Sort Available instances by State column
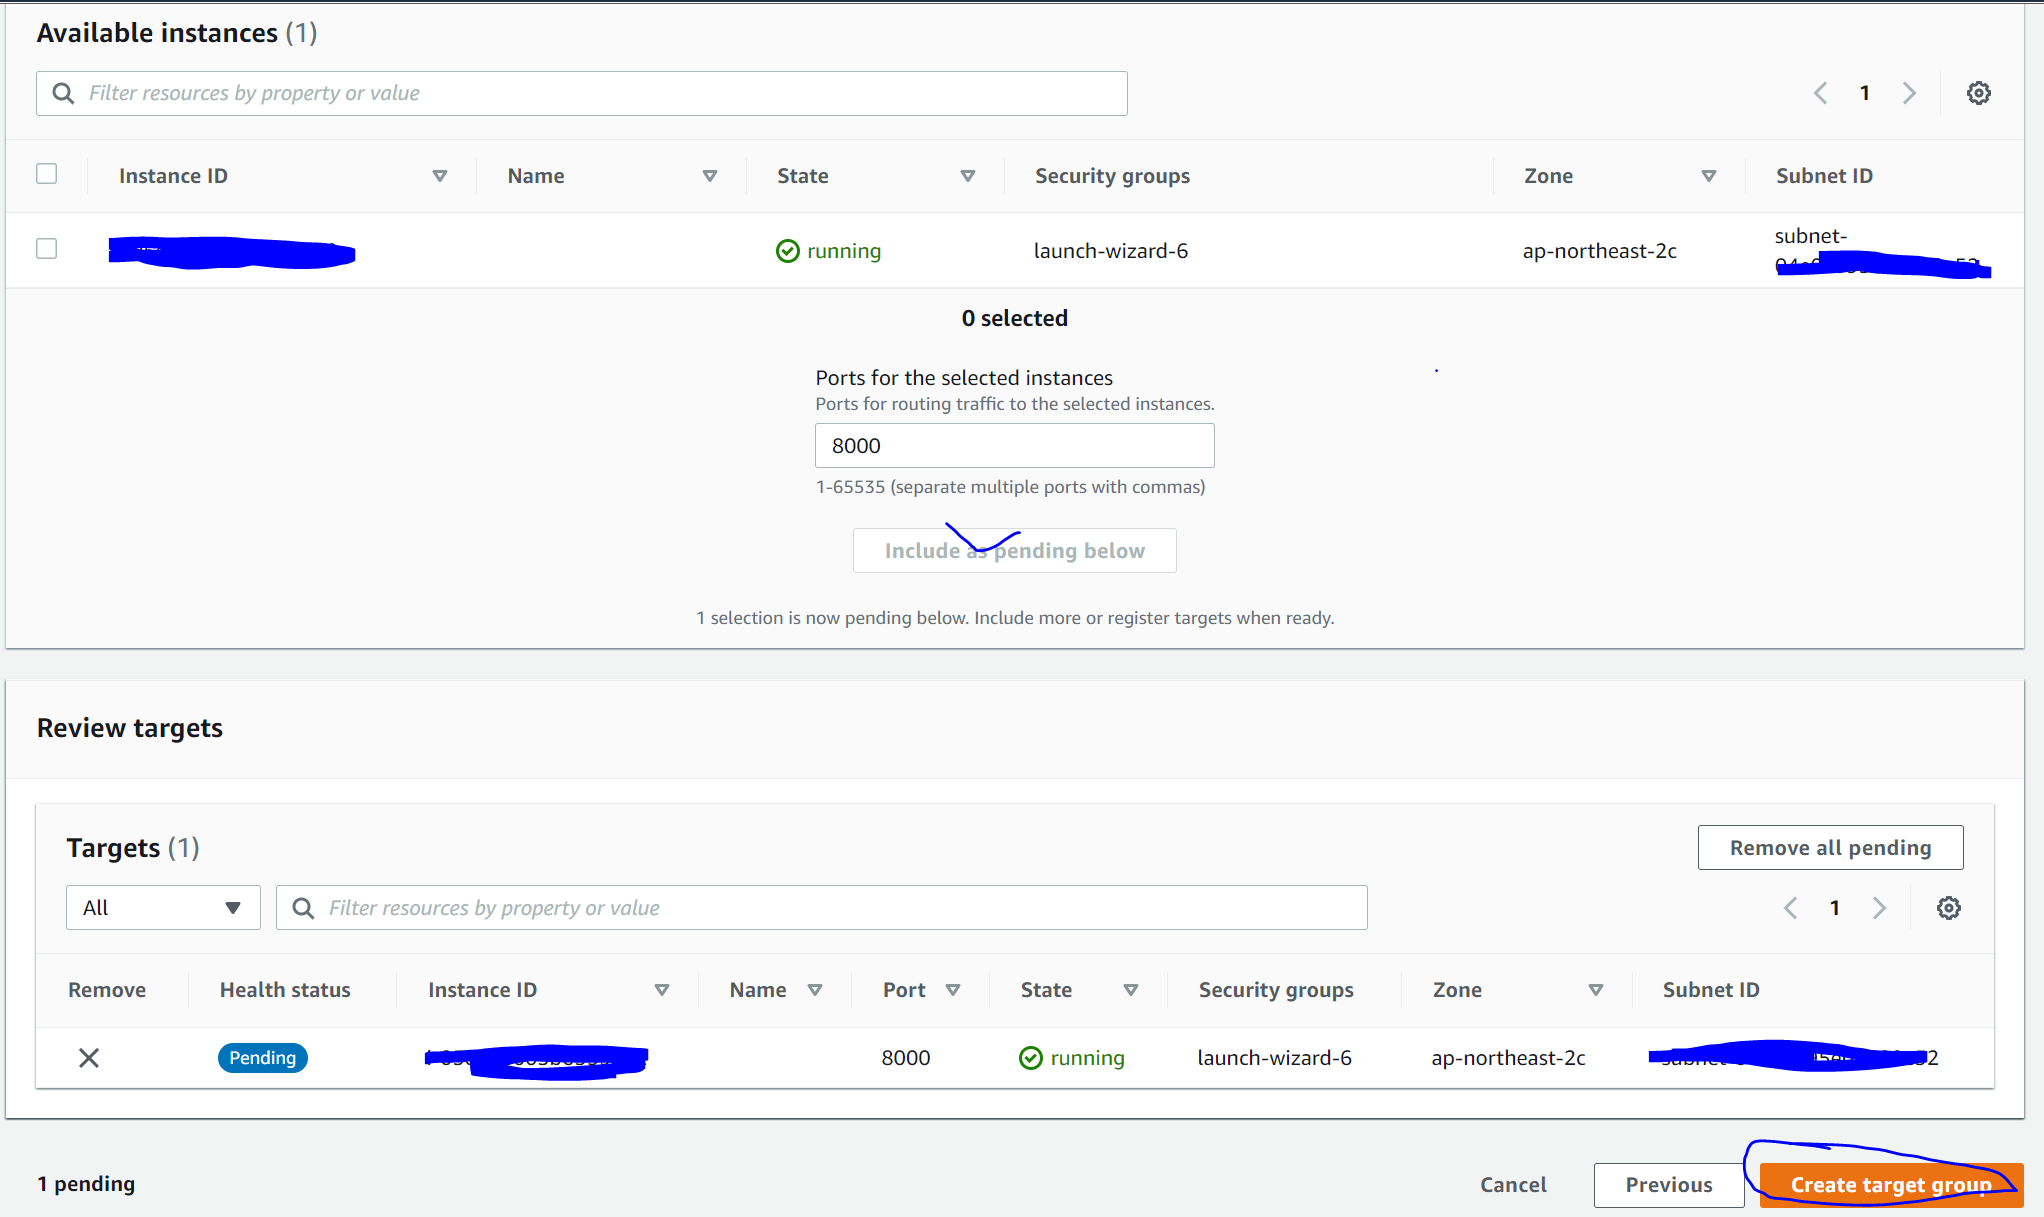The image size is (2044, 1217). (x=967, y=176)
